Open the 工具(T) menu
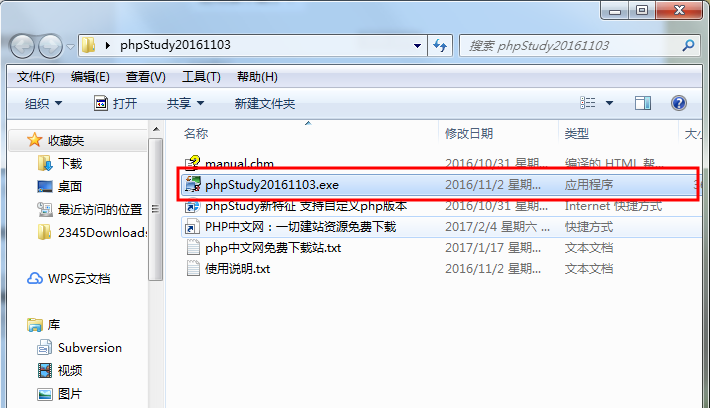Image resolution: width=710 pixels, height=408 pixels. point(201,77)
